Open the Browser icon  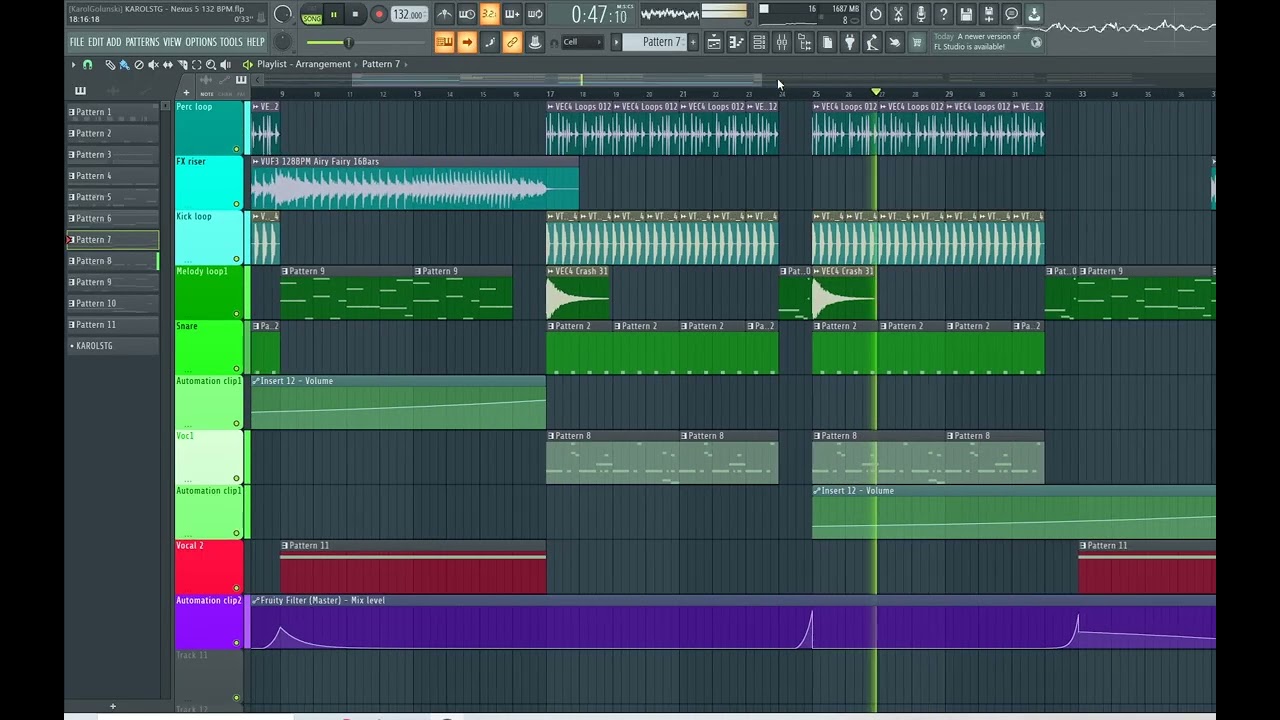tap(804, 42)
